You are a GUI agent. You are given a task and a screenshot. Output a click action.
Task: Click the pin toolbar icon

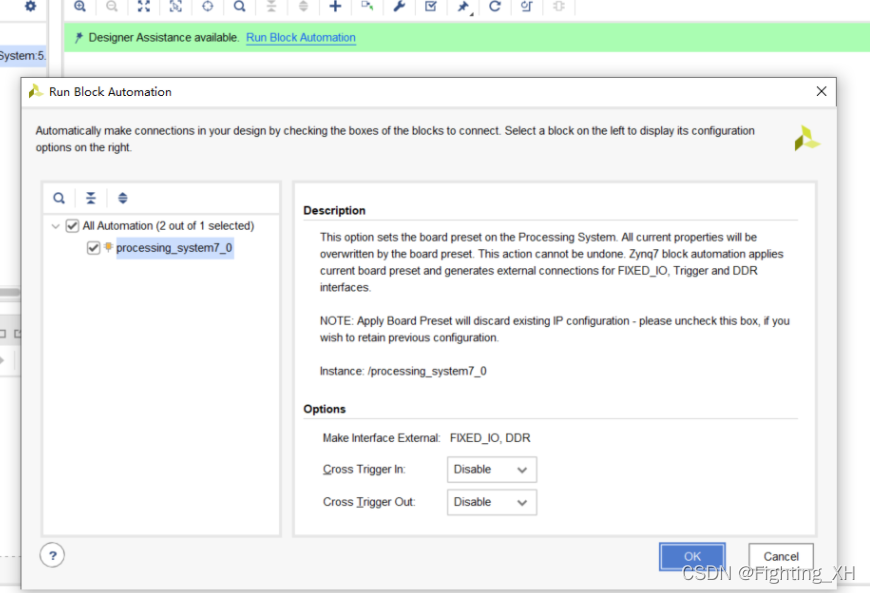click(463, 7)
